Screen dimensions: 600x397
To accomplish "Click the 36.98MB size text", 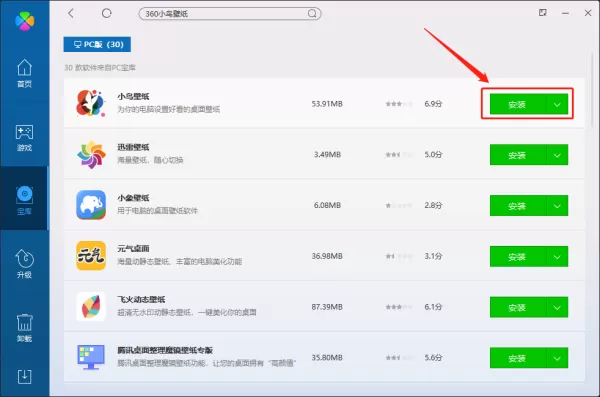I will point(327,256).
